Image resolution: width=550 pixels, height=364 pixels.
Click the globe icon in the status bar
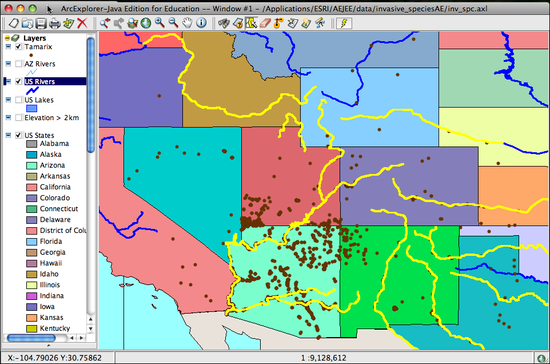(542, 358)
